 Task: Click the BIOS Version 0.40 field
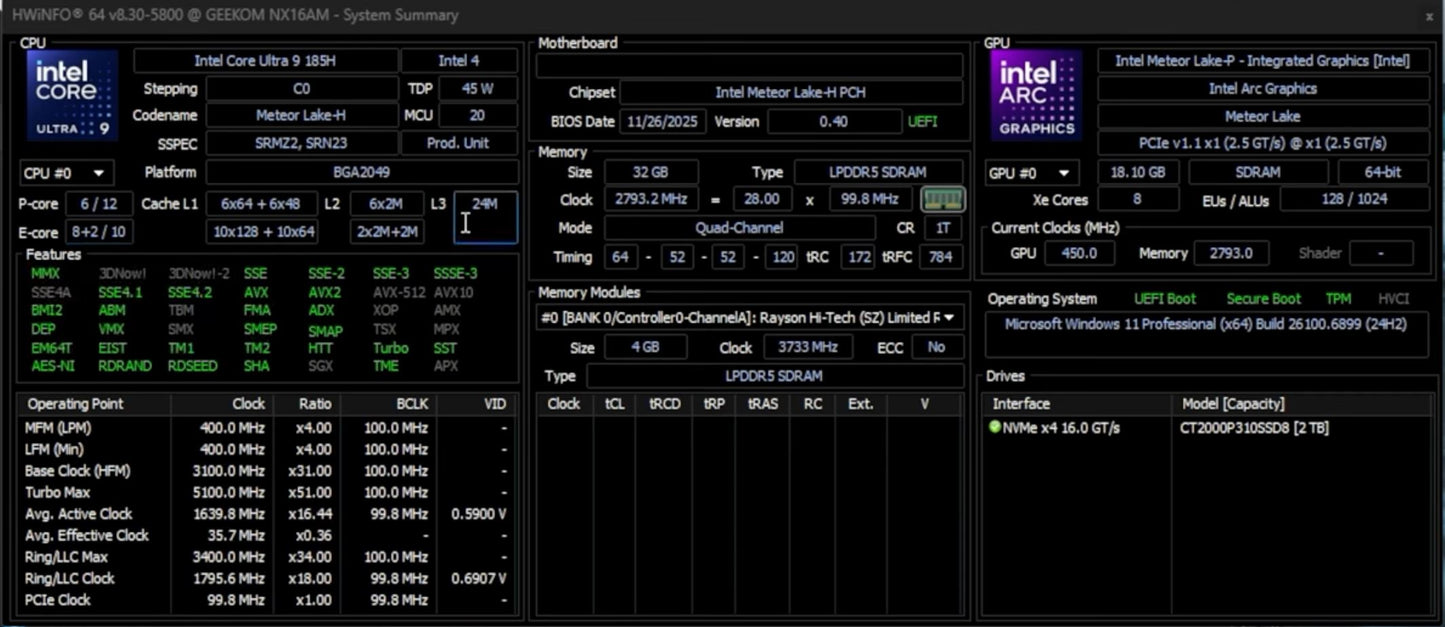[833, 121]
